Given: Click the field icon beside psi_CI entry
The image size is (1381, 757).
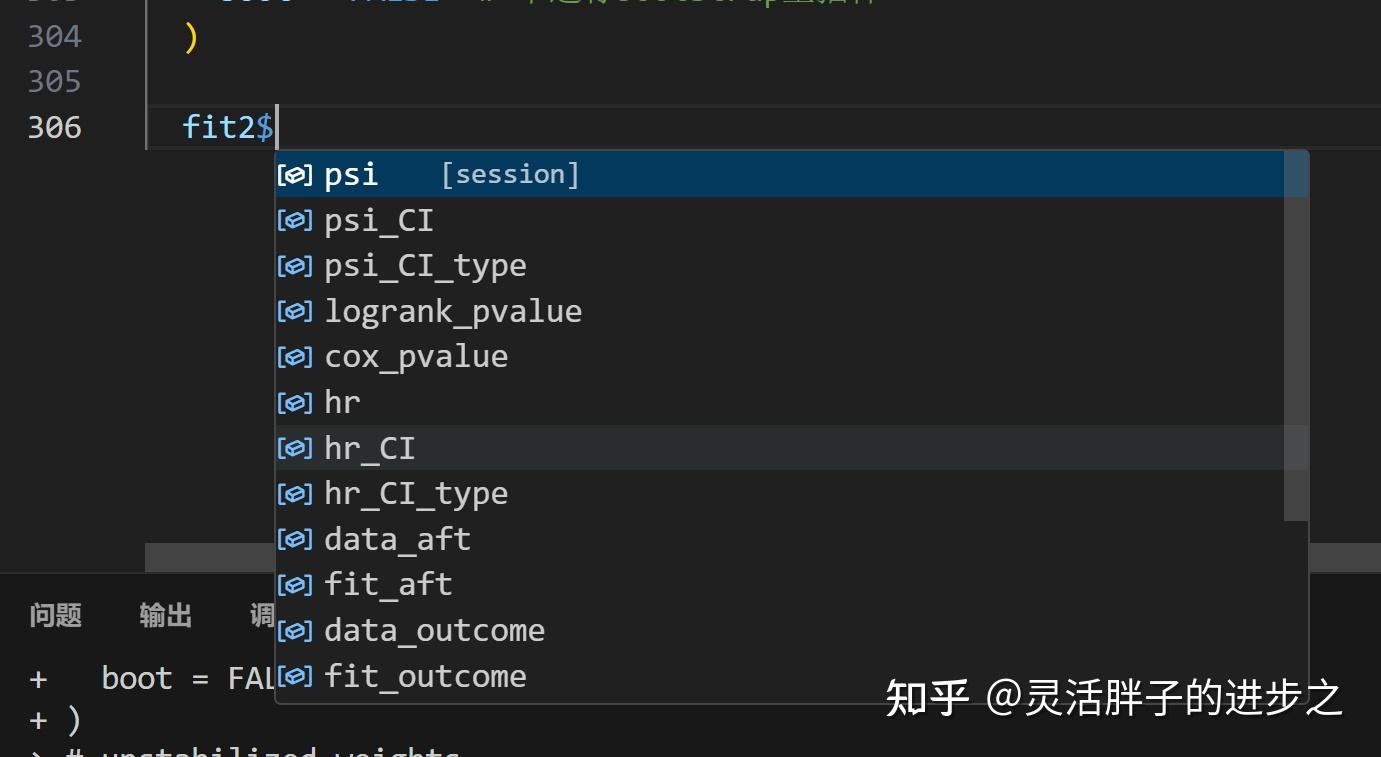Looking at the screenshot, I should 293,219.
